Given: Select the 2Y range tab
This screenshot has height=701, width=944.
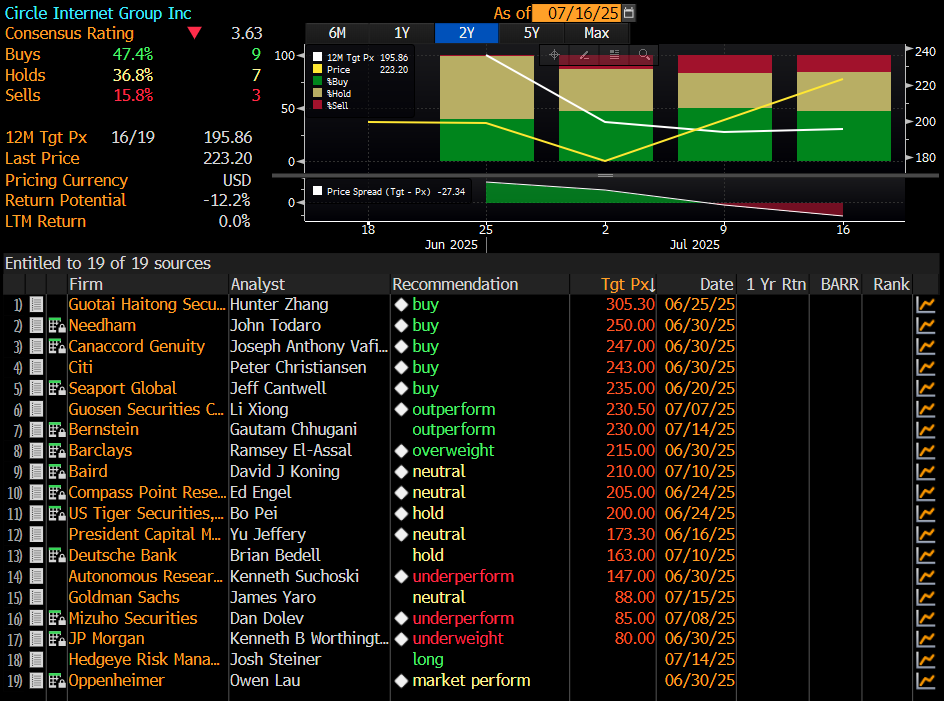Looking at the screenshot, I should tap(467, 33).
